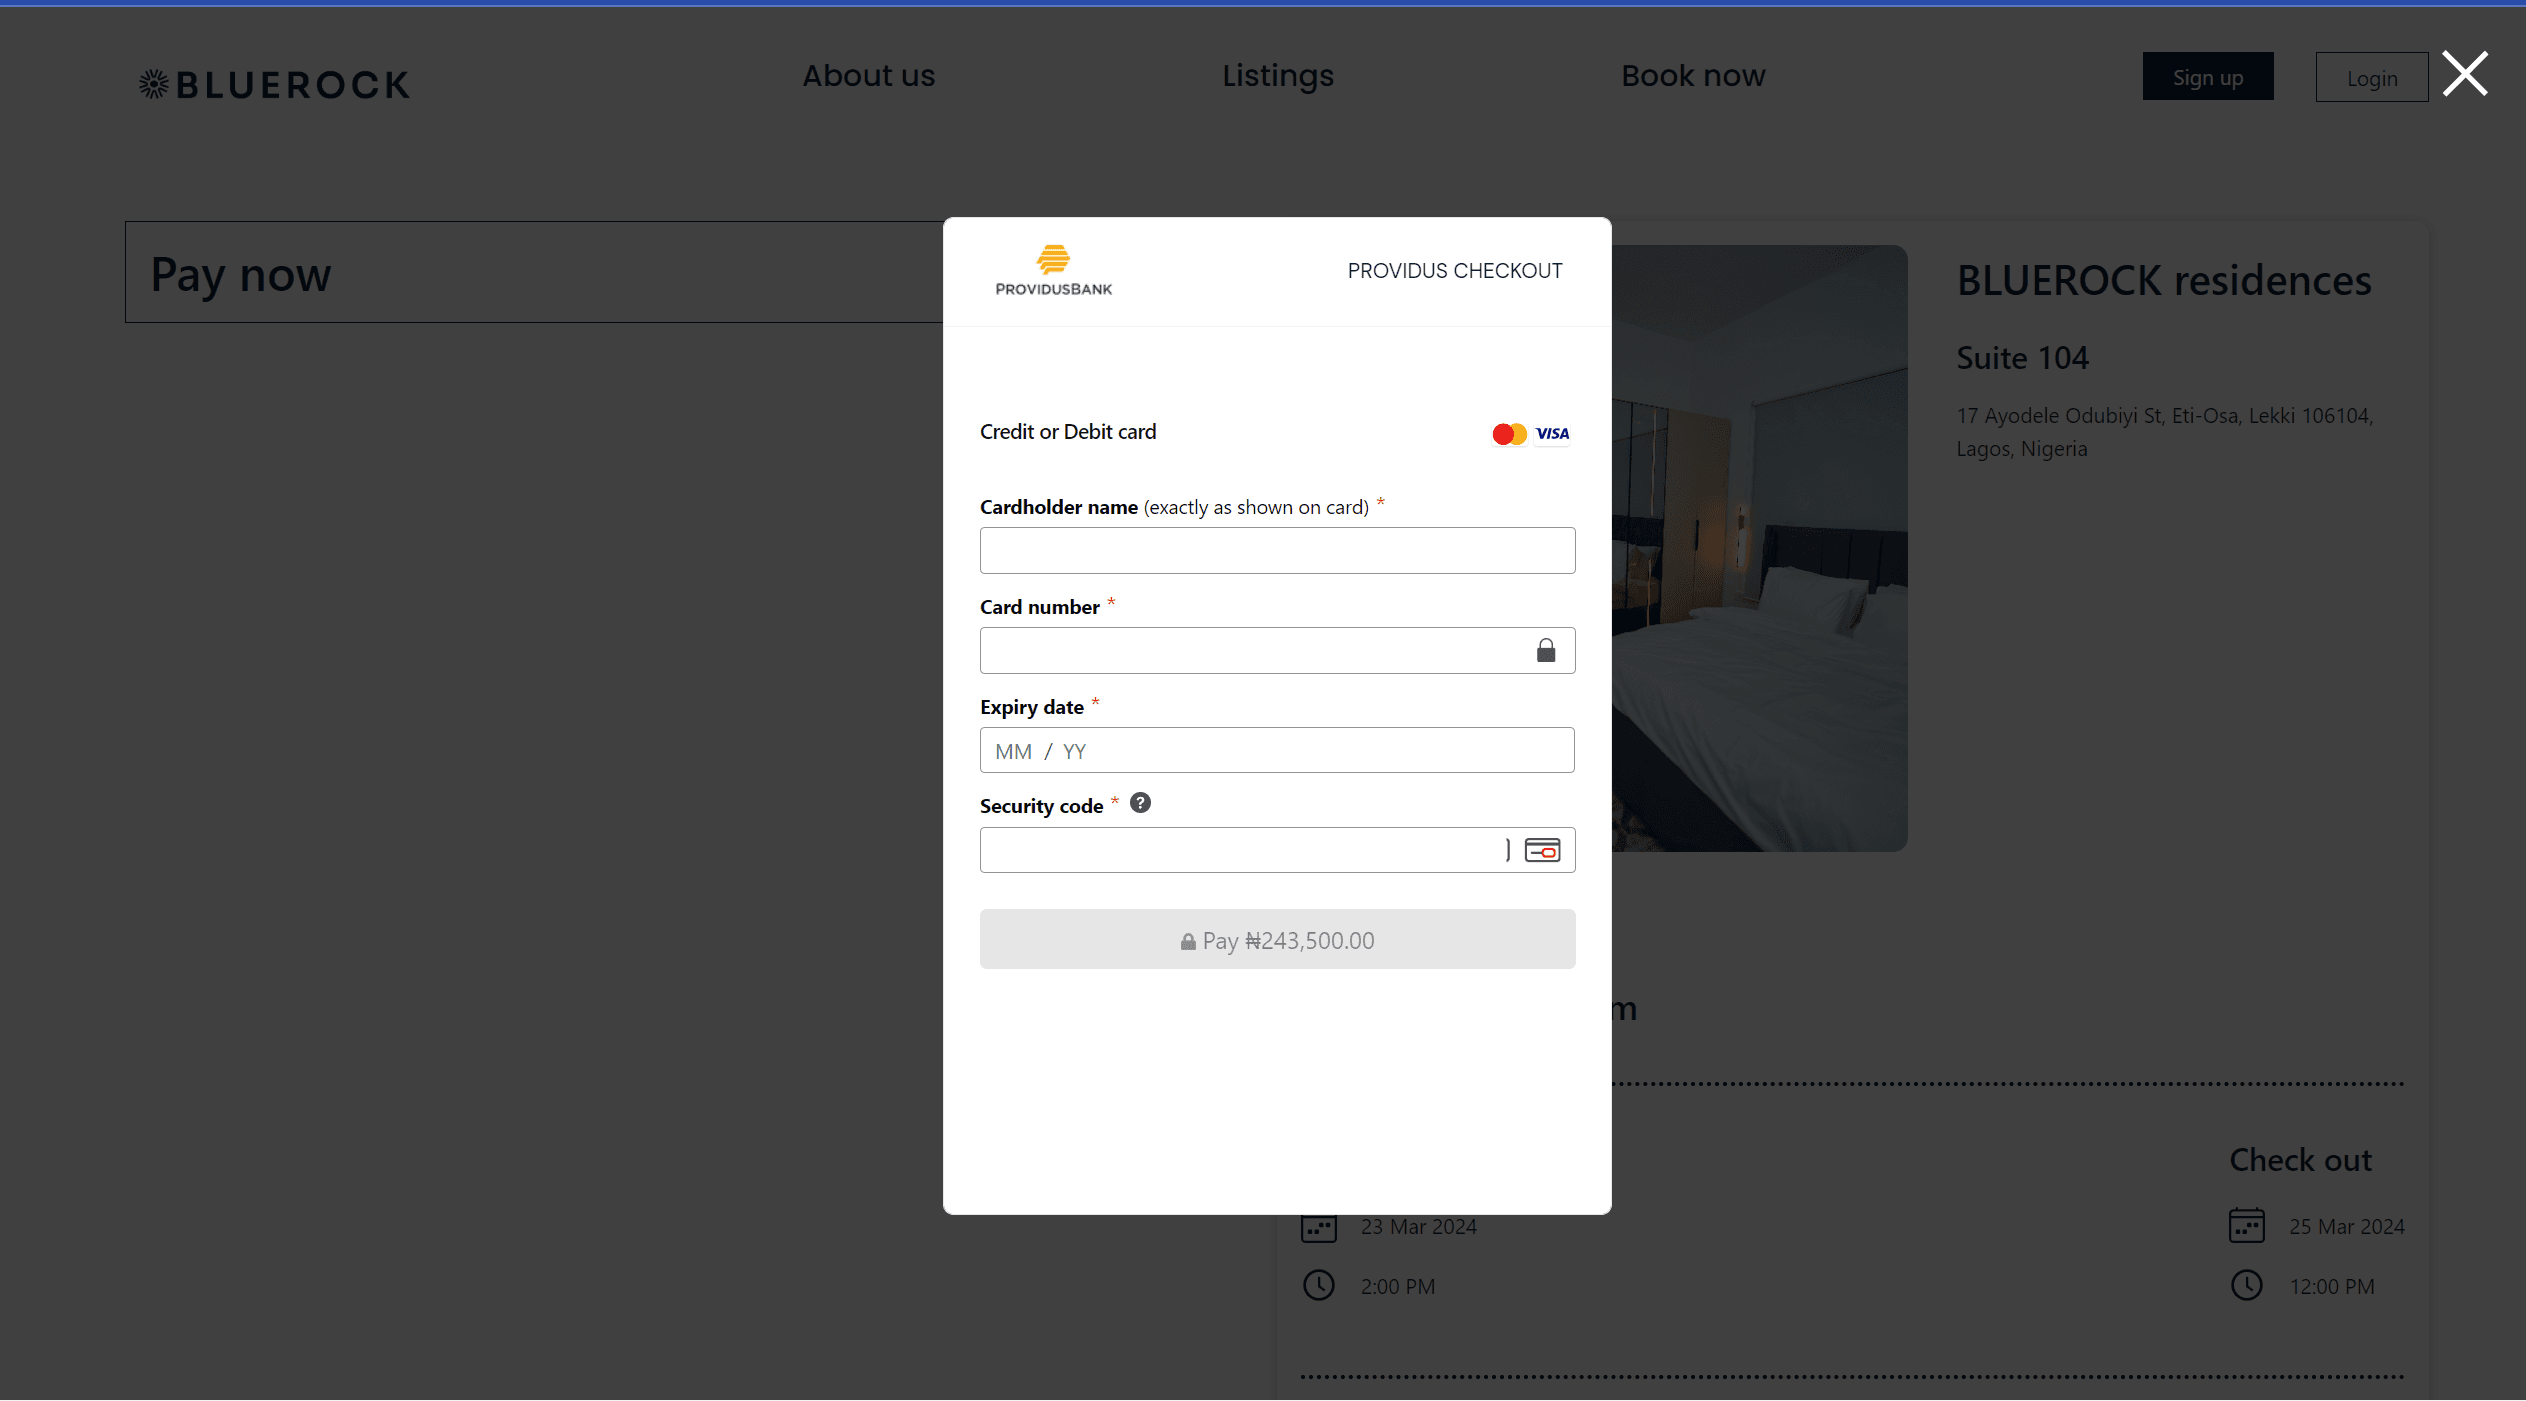This screenshot has height=1401, width=2526.
Task: Click the check-out calendar icon beside 25 Mar 2024
Action: coord(2247,1226)
